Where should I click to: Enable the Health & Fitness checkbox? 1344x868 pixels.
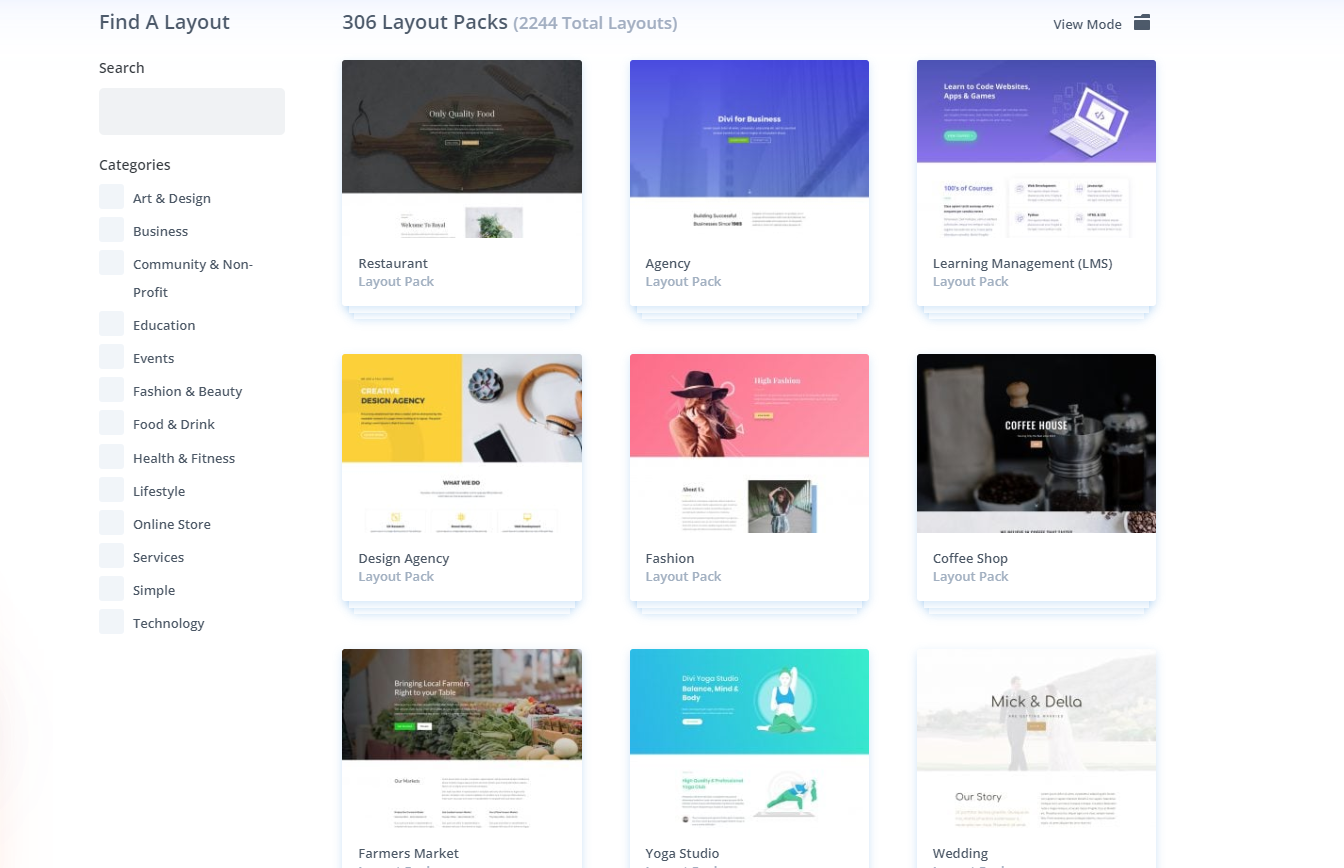(111, 457)
